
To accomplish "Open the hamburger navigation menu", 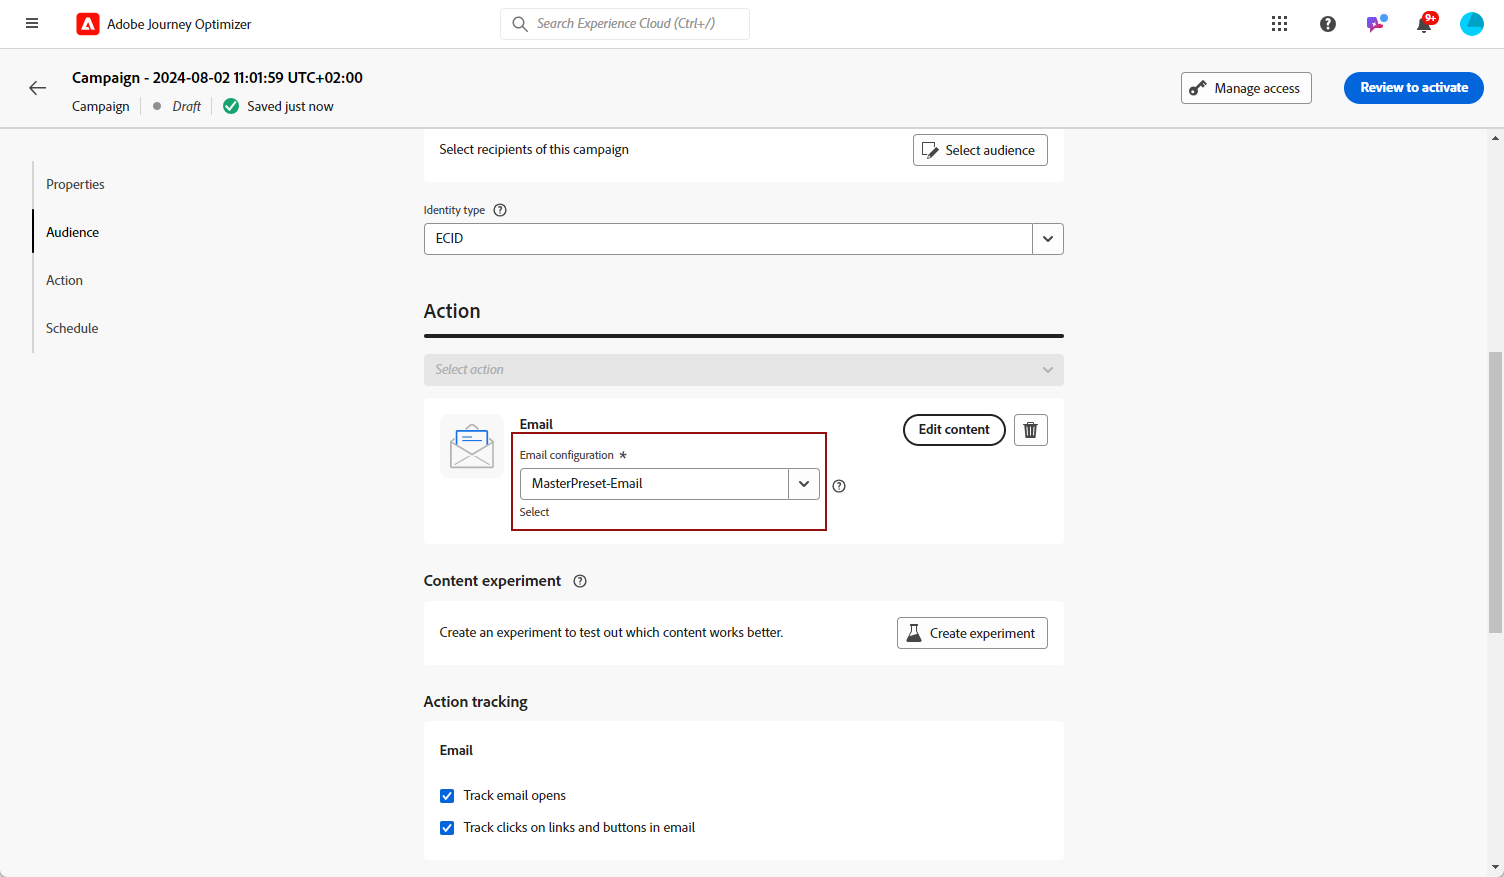I will tap(32, 23).
